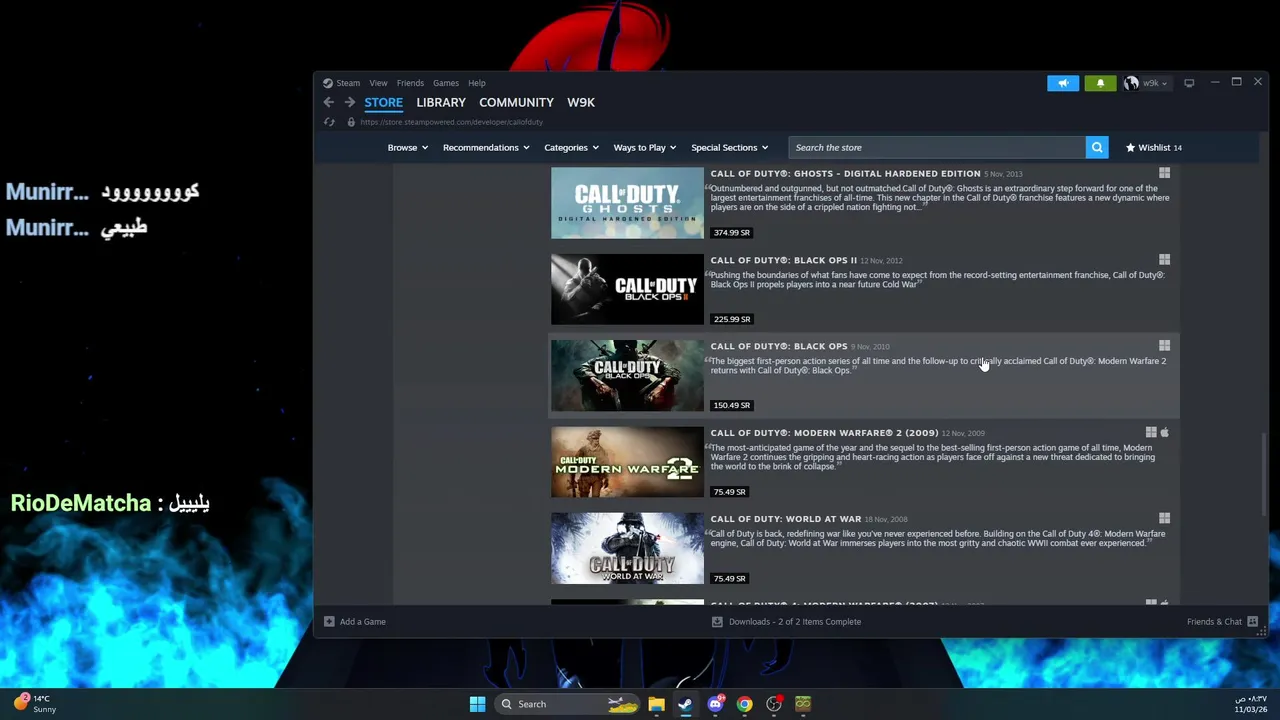1280x720 pixels.
Task: Open the View menu
Action: point(378,83)
